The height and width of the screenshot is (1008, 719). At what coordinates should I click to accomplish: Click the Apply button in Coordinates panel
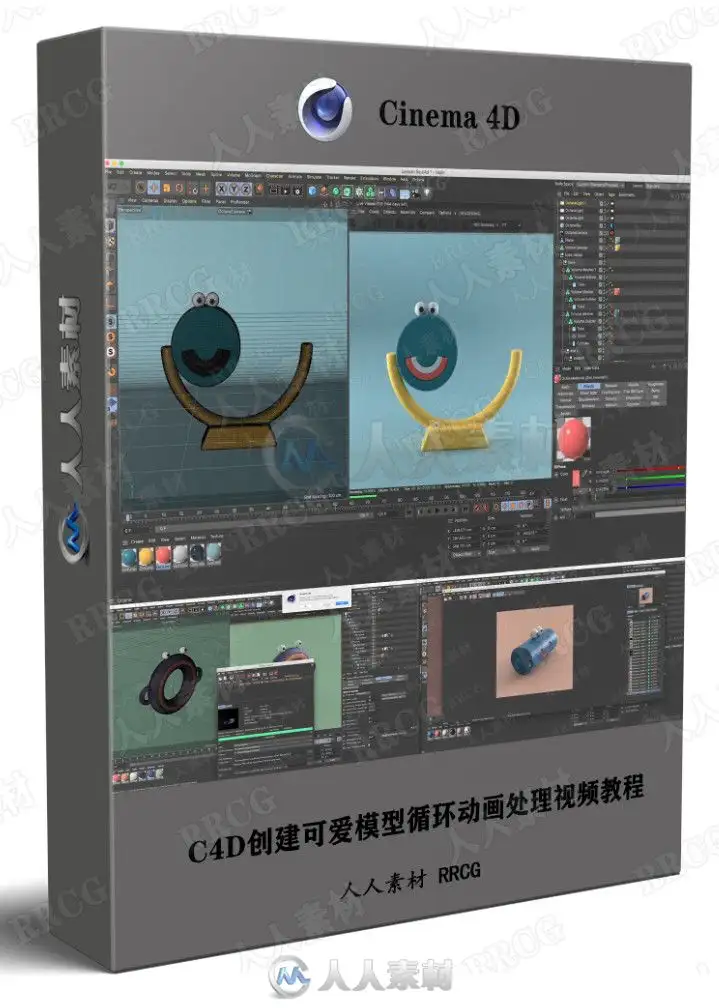pyautogui.click(x=534, y=549)
